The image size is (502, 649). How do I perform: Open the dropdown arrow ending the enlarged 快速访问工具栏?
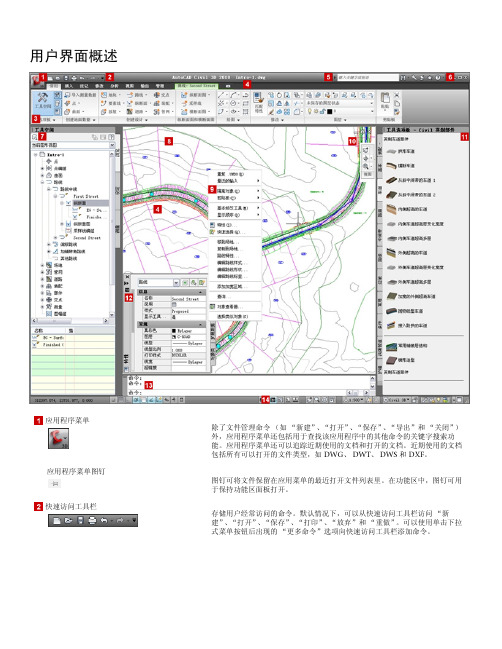pyautogui.click(x=134, y=520)
